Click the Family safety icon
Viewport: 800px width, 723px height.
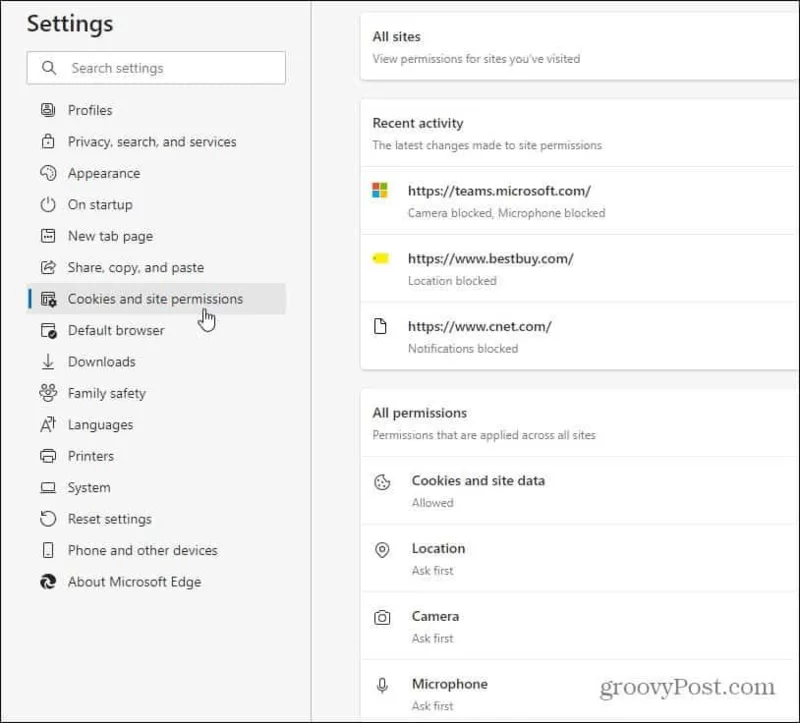click(48, 393)
